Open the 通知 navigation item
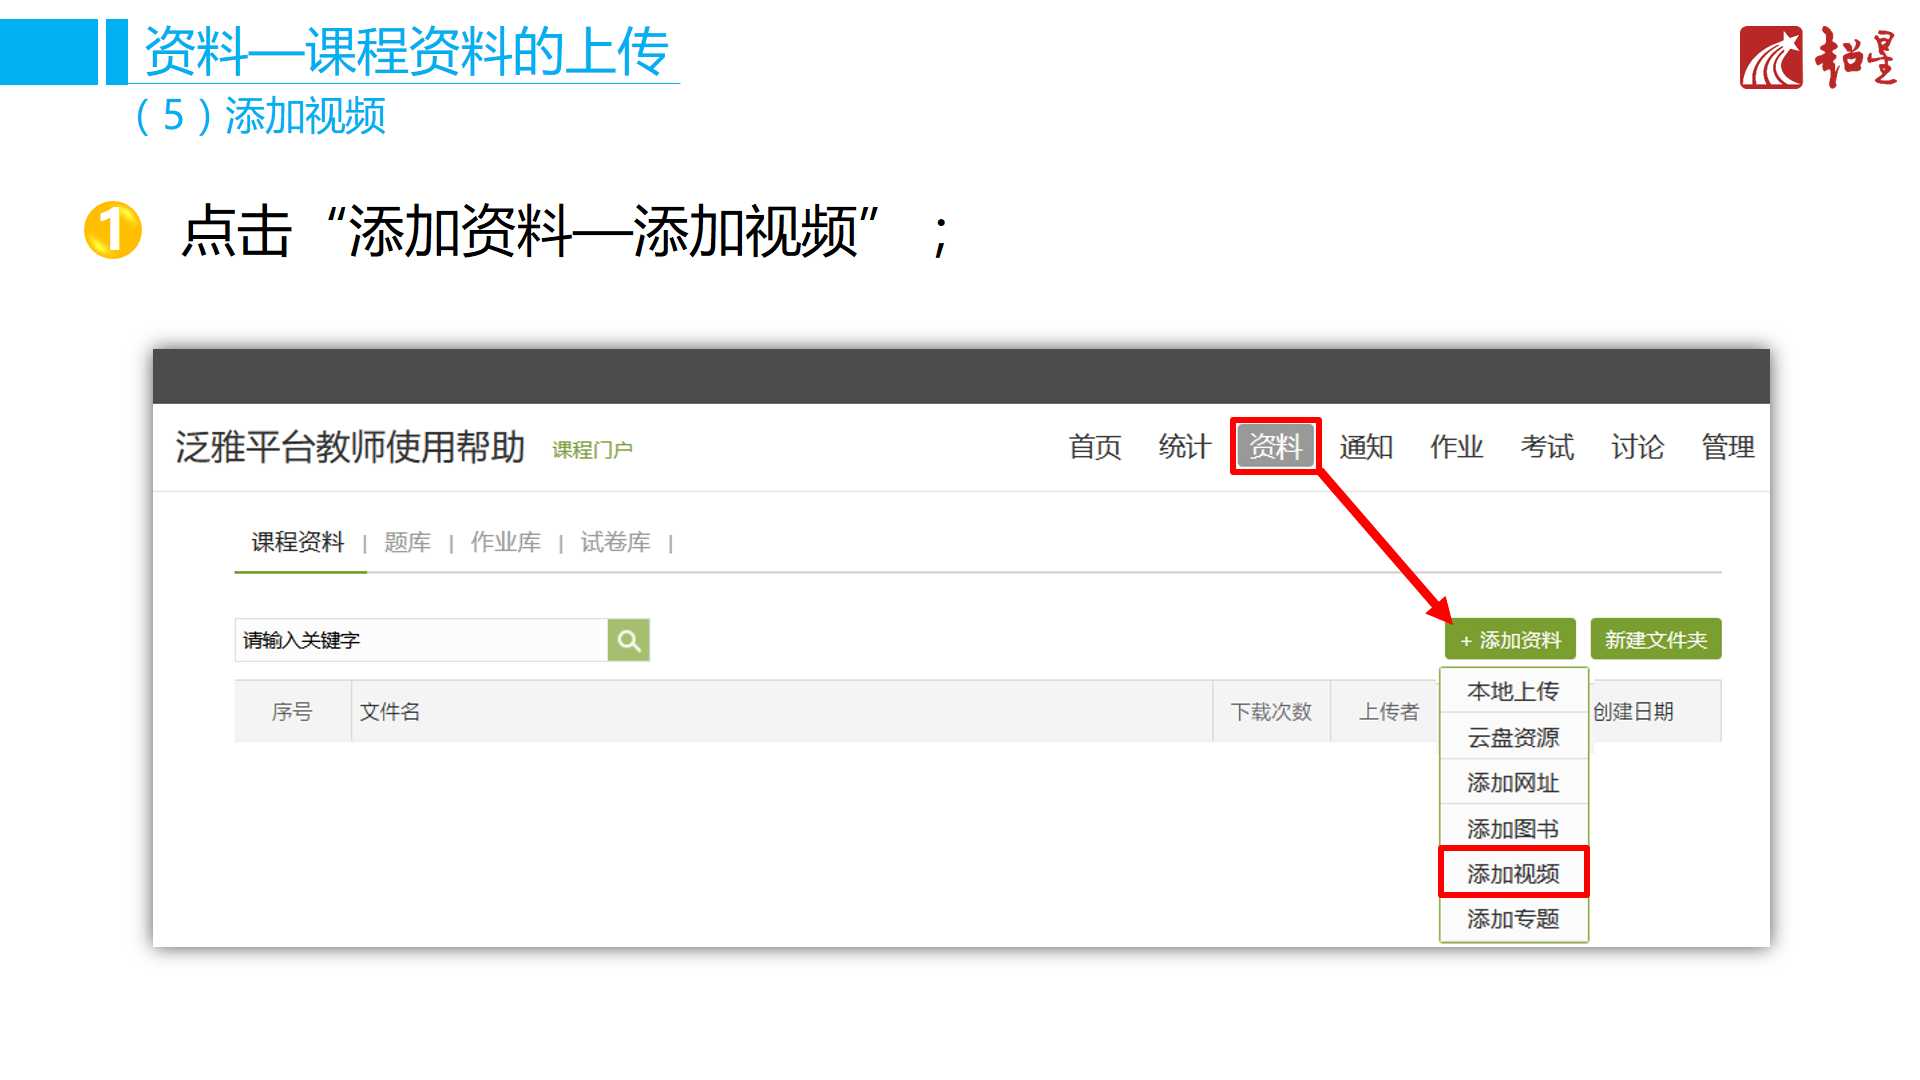The image size is (1920, 1080). click(1366, 447)
